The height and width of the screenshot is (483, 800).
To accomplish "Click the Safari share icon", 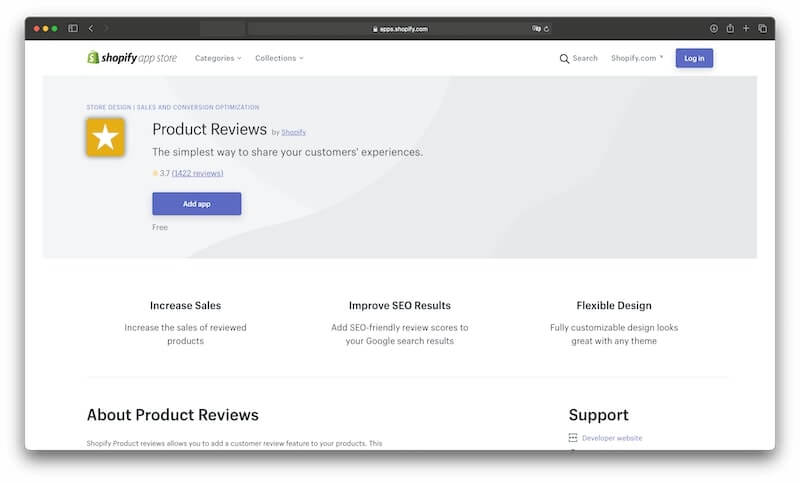I will pos(730,29).
